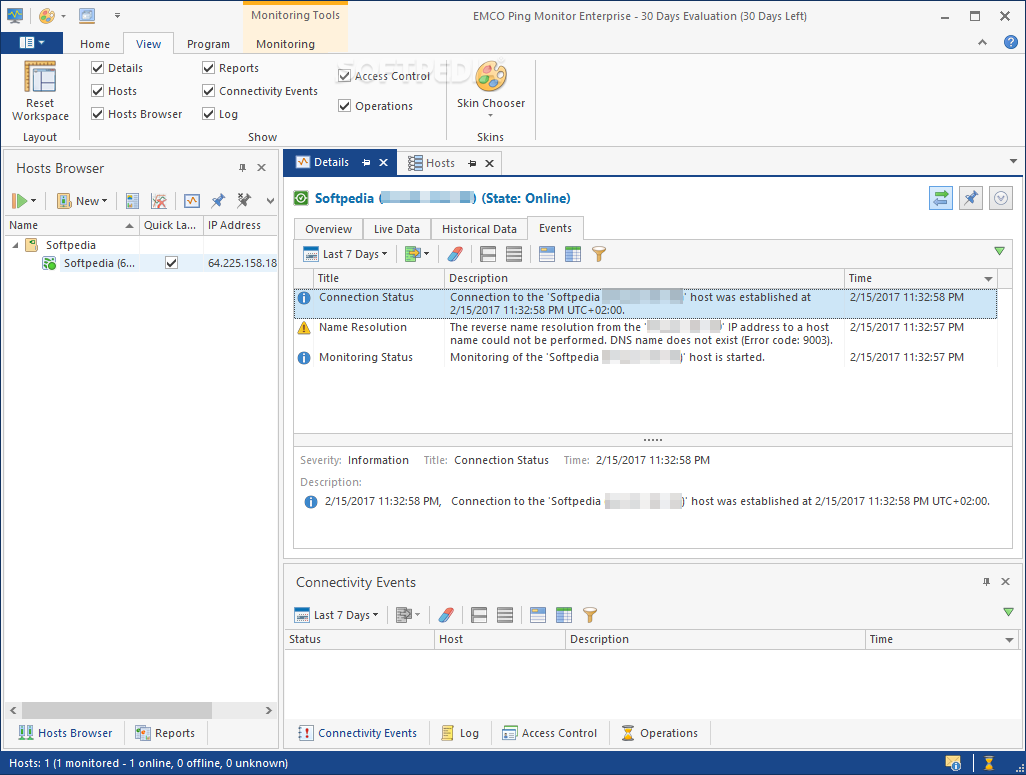Open the Reports bottom tab in left panel
Viewport: 1026px width, 775px height.
[166, 733]
